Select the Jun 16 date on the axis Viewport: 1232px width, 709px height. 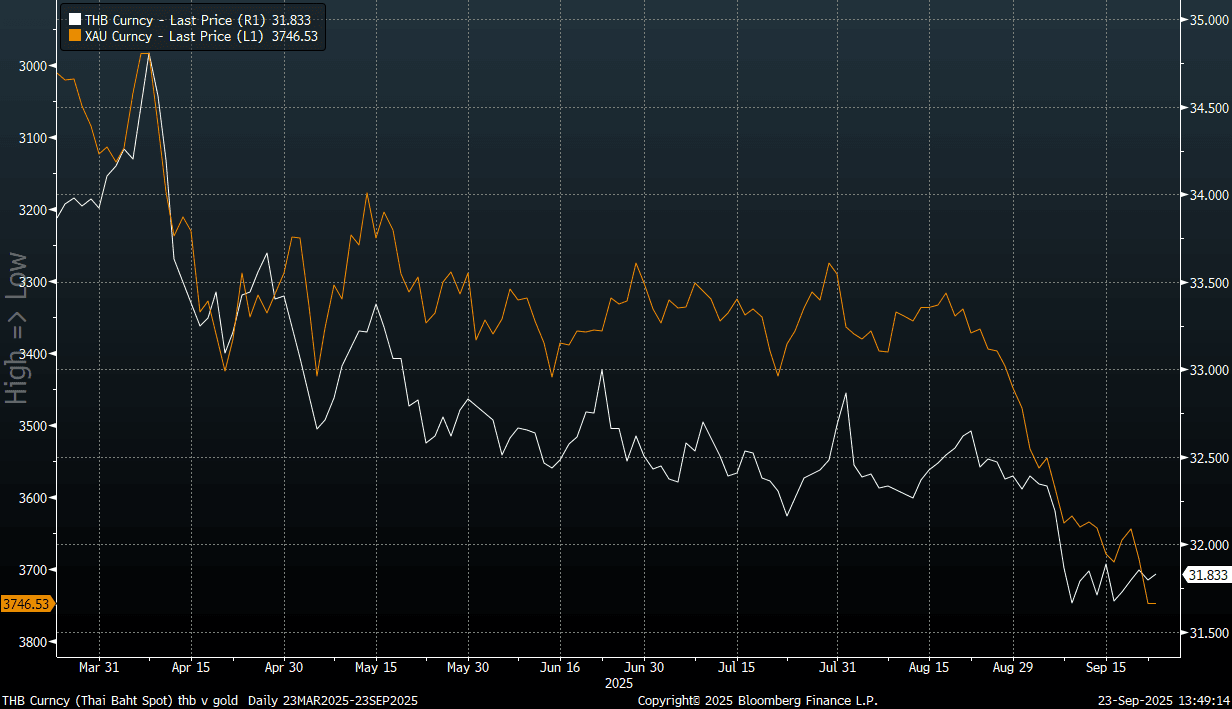[560, 666]
